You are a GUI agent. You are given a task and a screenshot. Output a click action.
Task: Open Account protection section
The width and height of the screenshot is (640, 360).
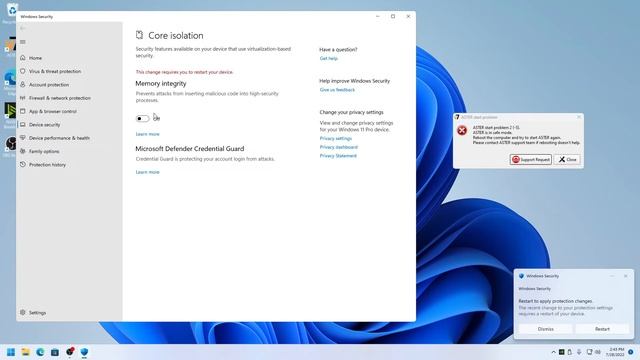49,85
